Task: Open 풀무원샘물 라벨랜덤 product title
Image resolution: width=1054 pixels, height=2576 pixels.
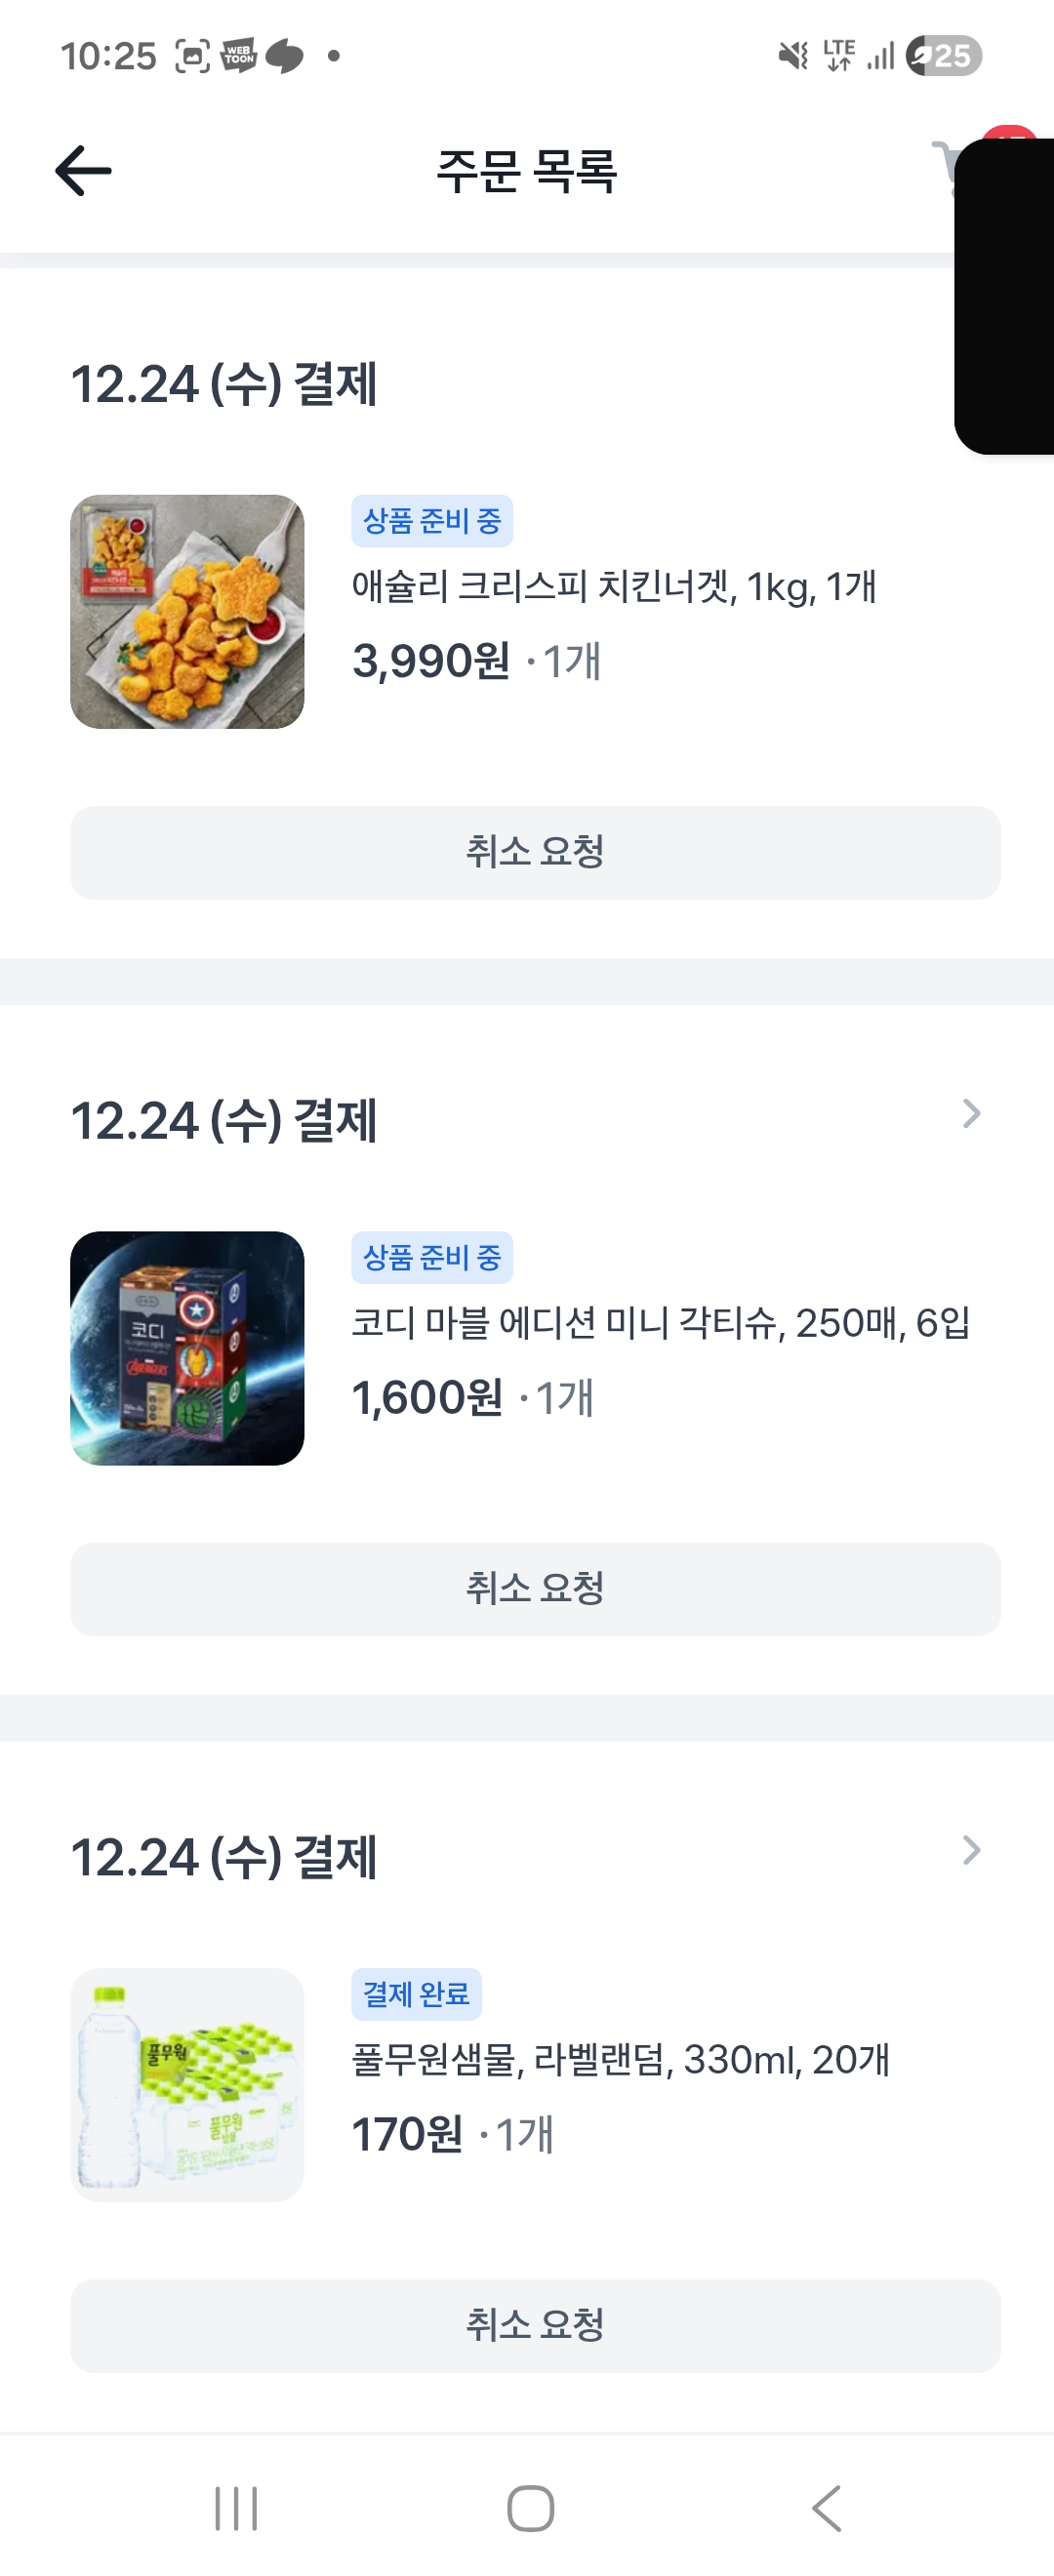Action: point(620,2060)
